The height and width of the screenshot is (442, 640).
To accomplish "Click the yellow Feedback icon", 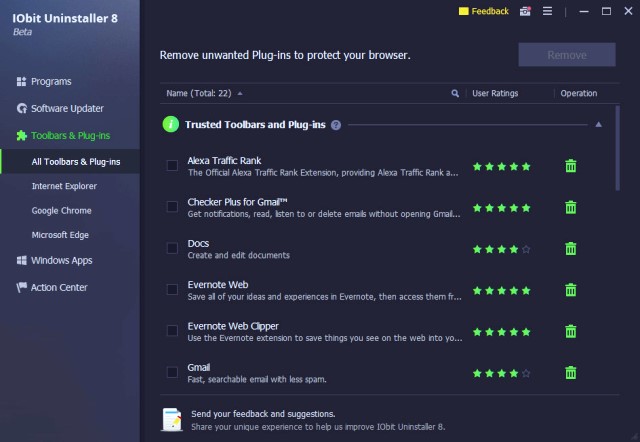I will pyautogui.click(x=463, y=11).
